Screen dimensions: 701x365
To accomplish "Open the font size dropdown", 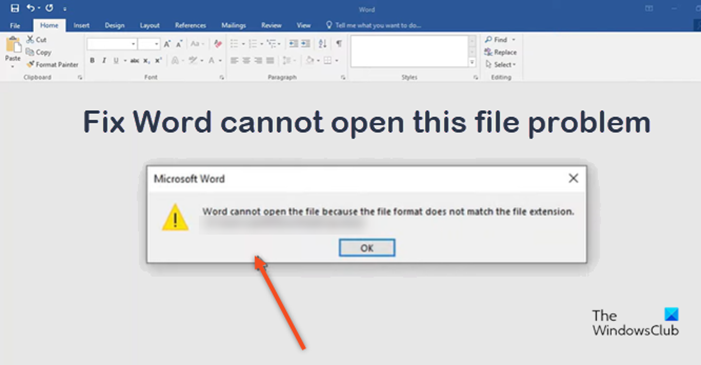I will pyautogui.click(x=156, y=44).
